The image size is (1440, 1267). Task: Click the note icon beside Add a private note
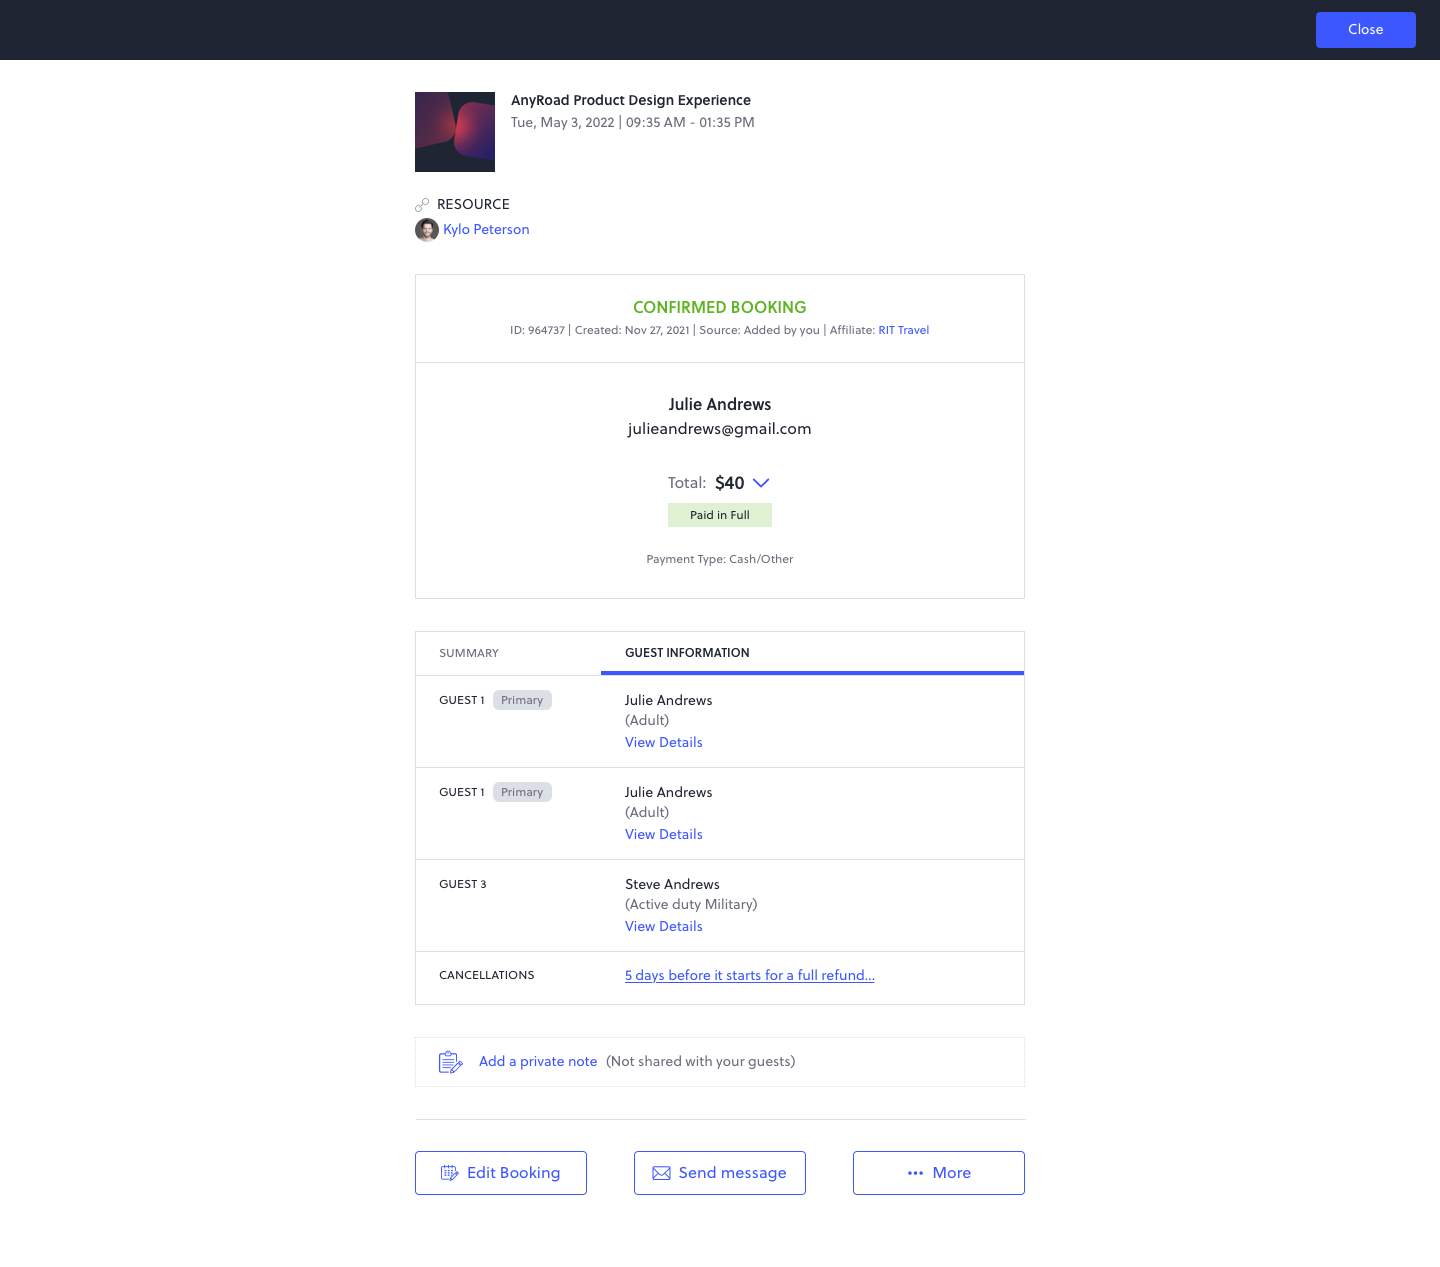pyautogui.click(x=450, y=1061)
